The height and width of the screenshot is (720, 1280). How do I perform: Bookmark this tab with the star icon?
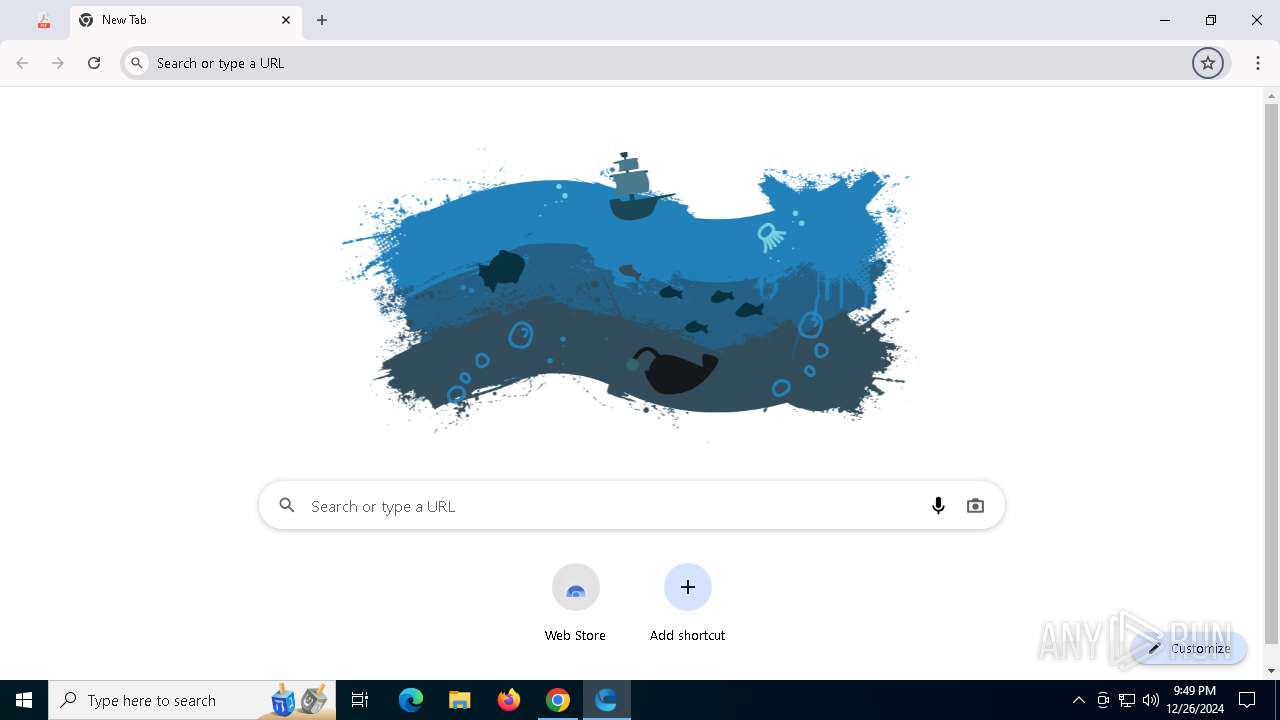(x=1208, y=63)
